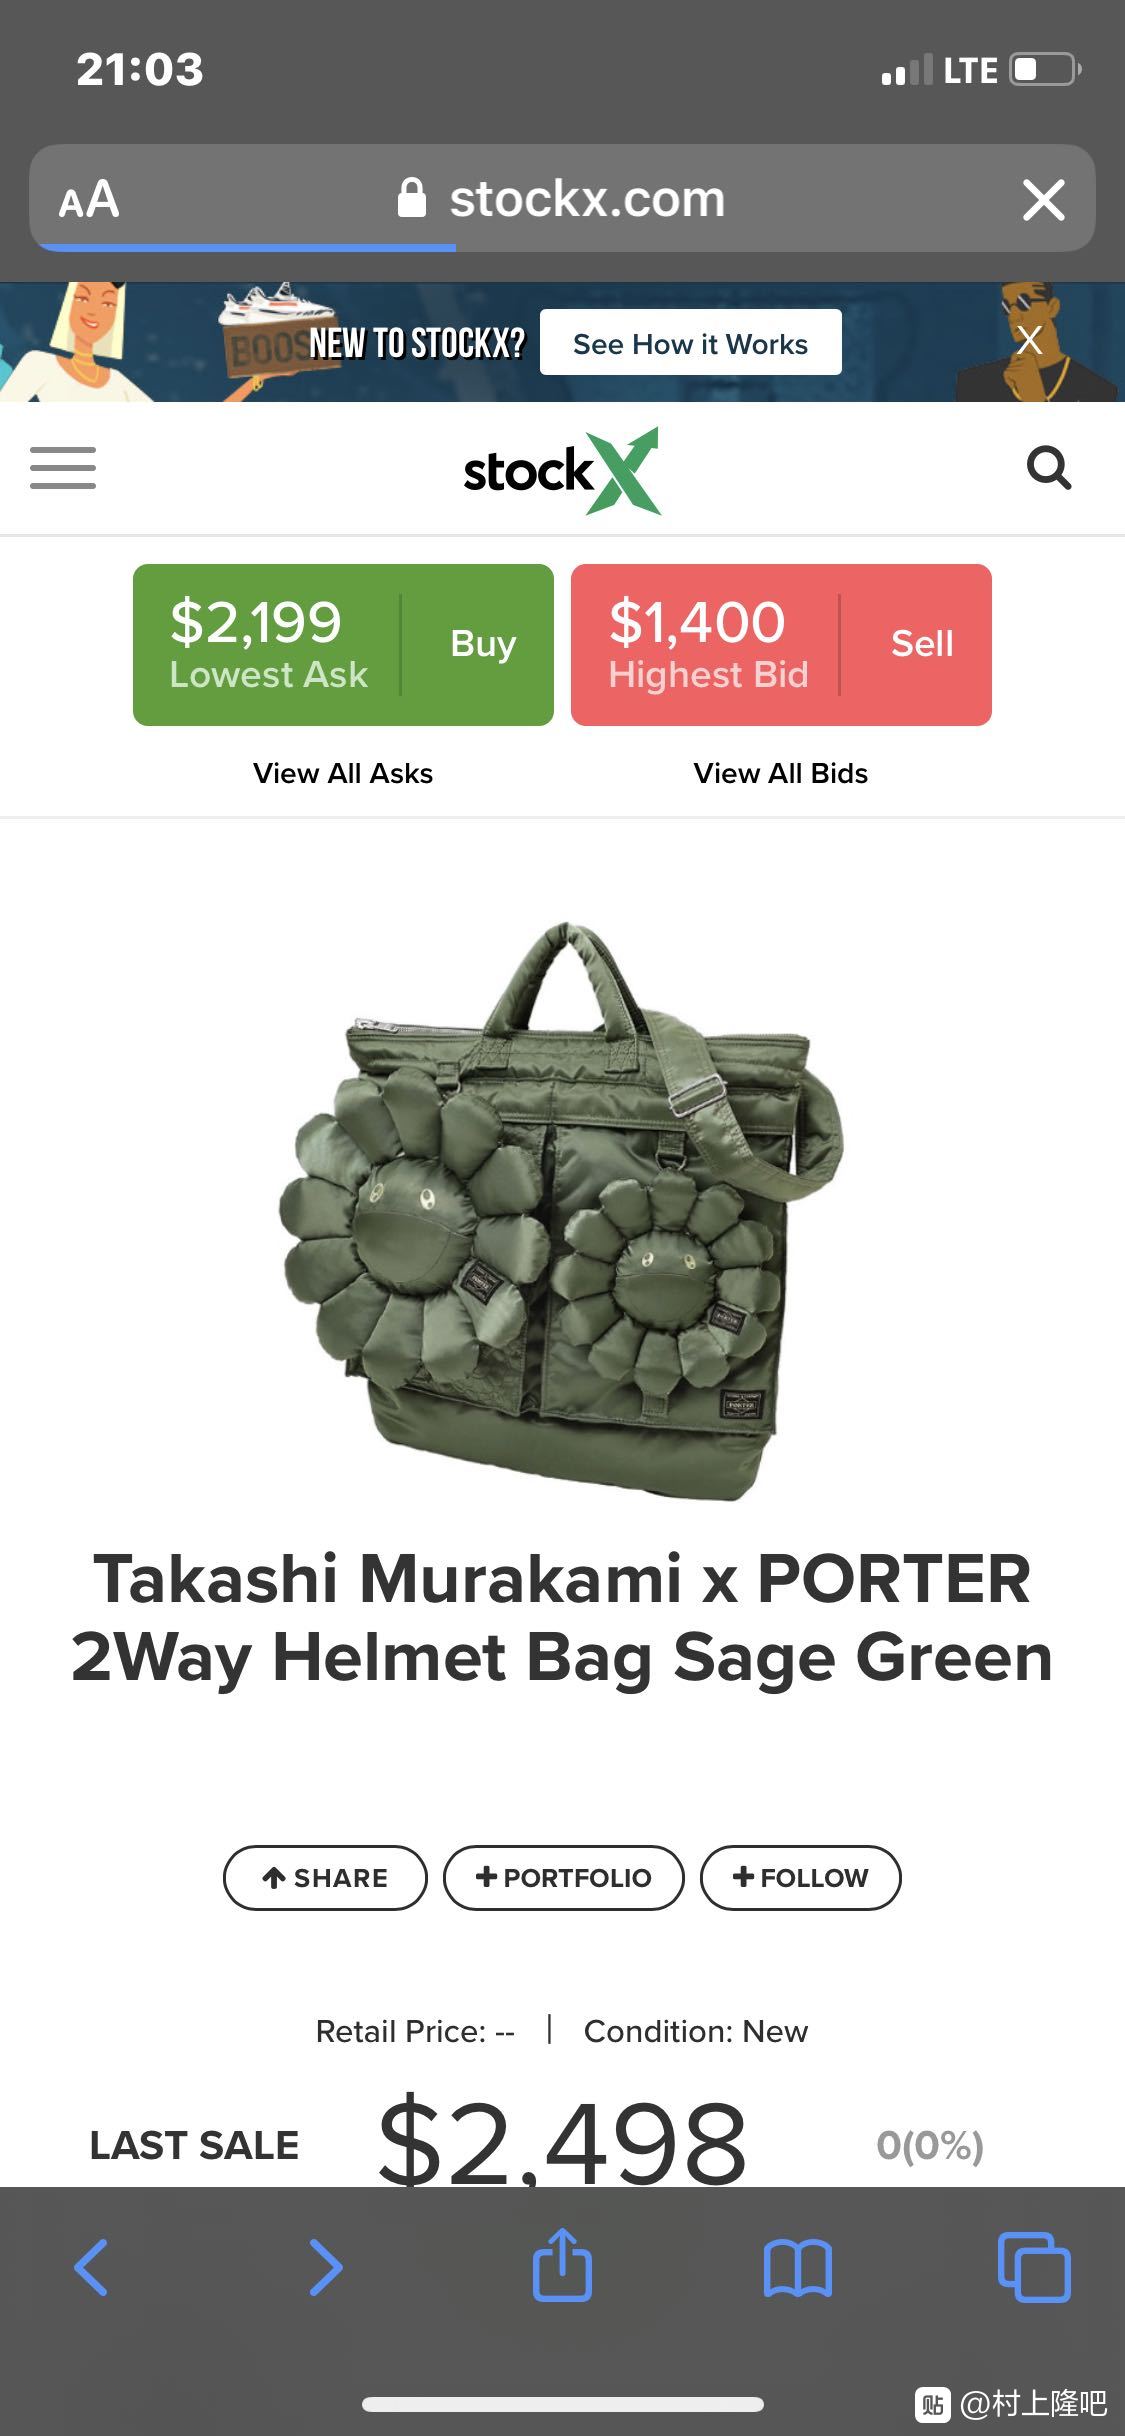Tap the stockx.com address field

tap(562, 198)
